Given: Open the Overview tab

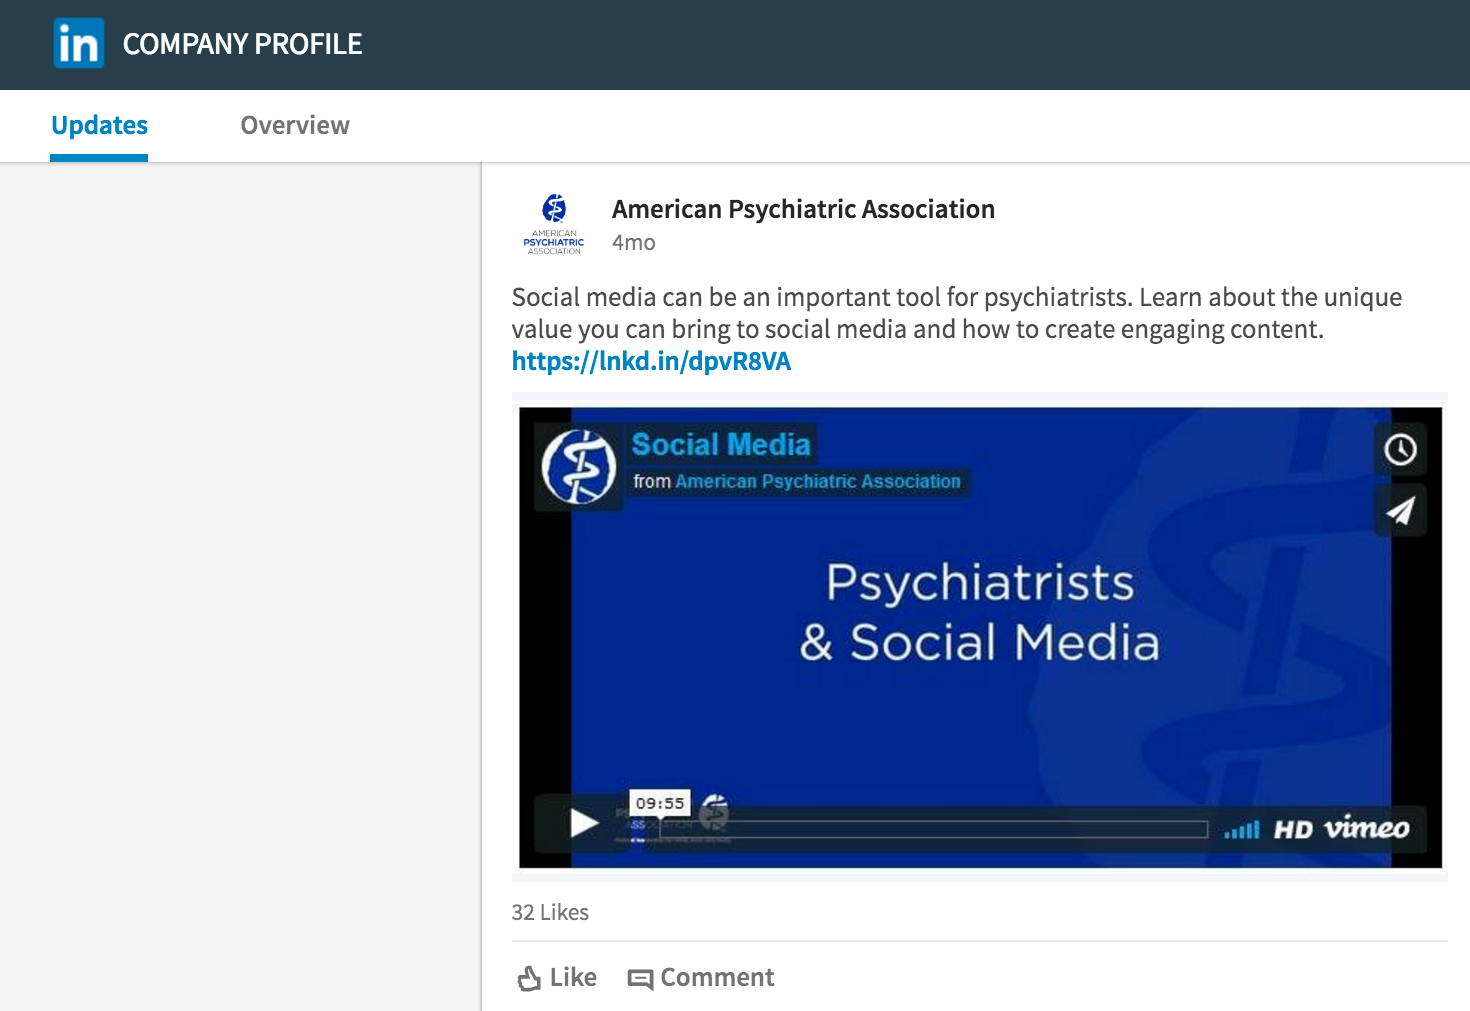Looking at the screenshot, I should 295,126.
